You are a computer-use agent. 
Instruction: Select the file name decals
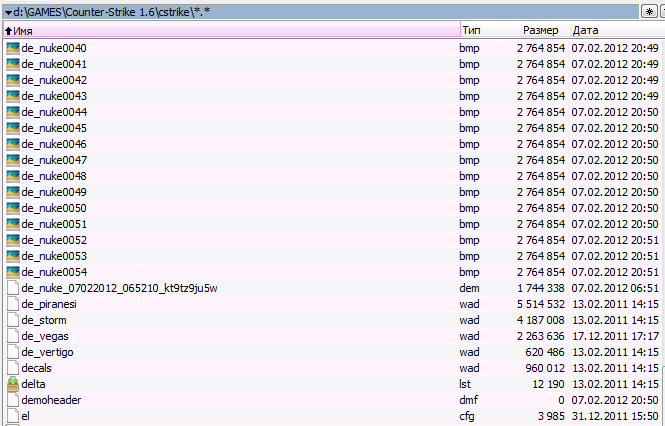(36, 368)
